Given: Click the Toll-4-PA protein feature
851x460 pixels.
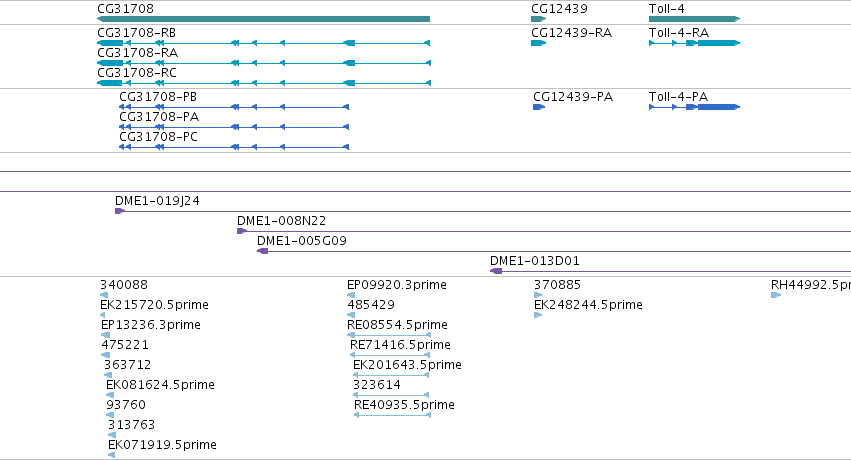Looking at the screenshot, I should tap(694, 107).
